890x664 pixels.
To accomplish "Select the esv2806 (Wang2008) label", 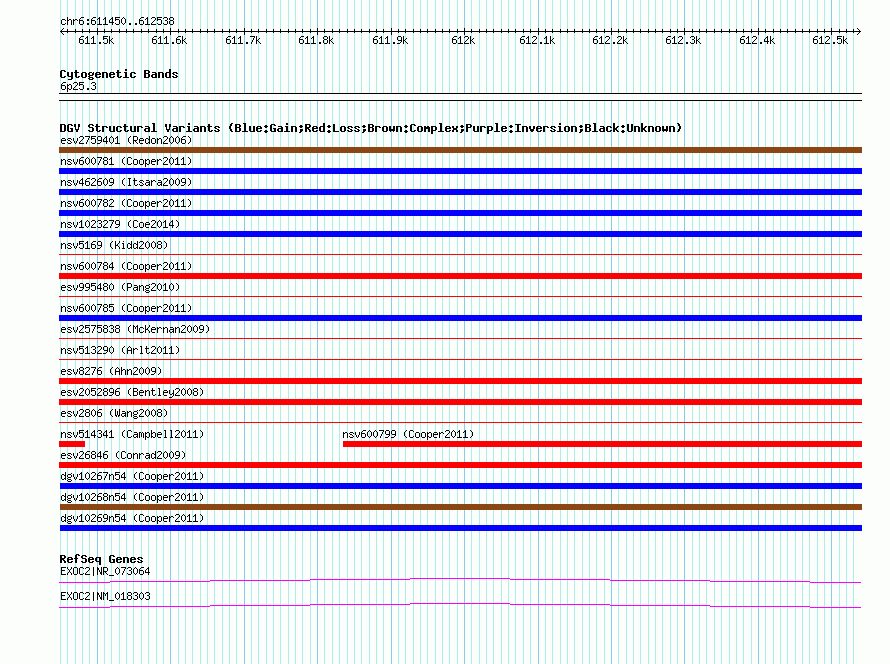I will point(114,413).
